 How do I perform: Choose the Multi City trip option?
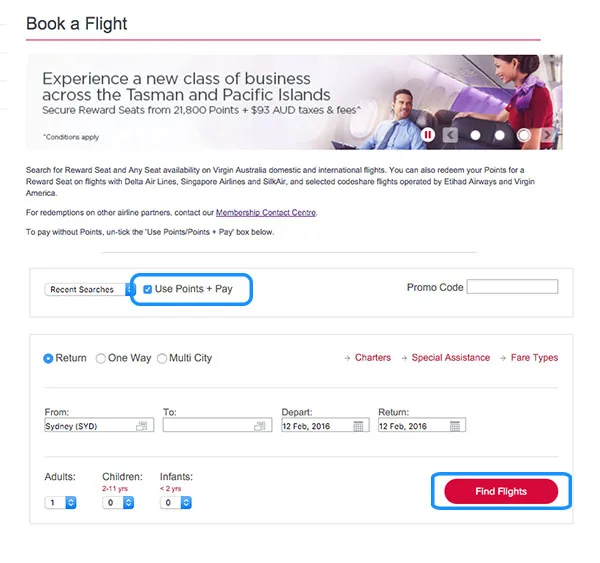(162, 358)
